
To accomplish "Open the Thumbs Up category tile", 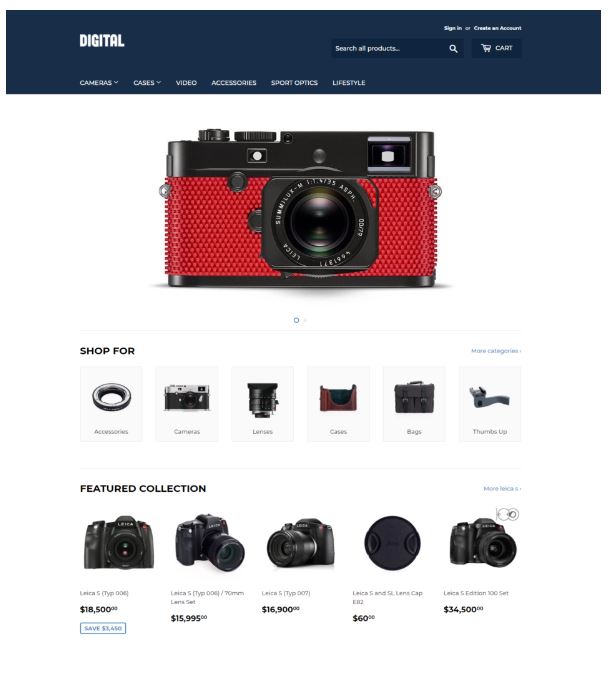I will [490, 404].
